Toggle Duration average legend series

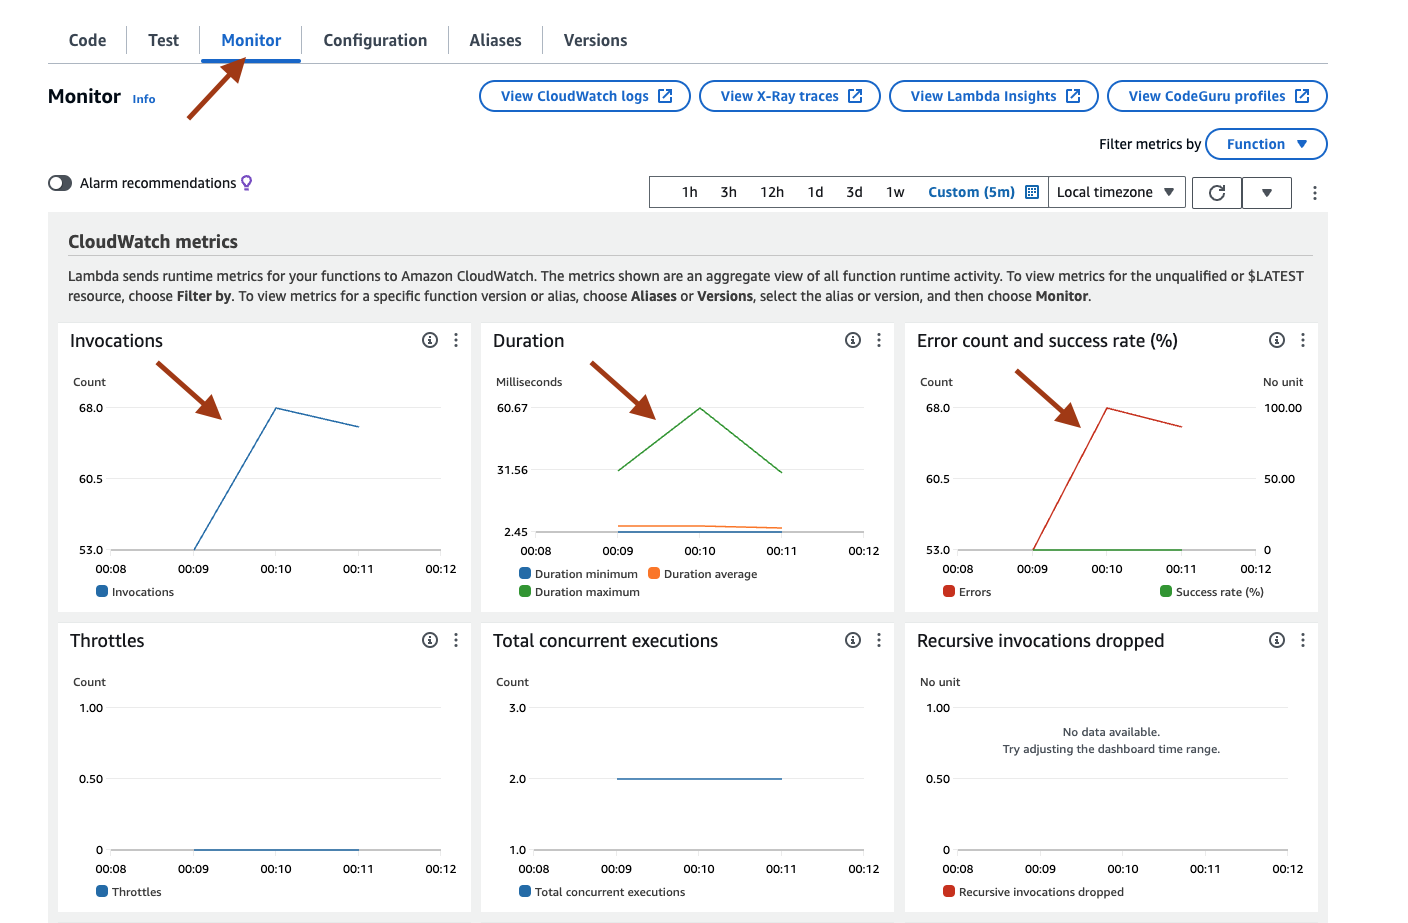(x=703, y=574)
